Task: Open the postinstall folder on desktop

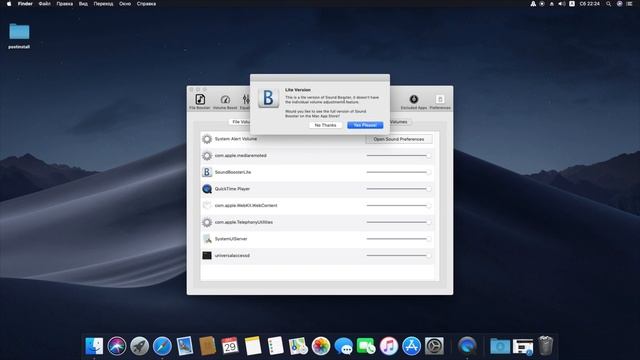Action: pyautogui.click(x=19, y=32)
